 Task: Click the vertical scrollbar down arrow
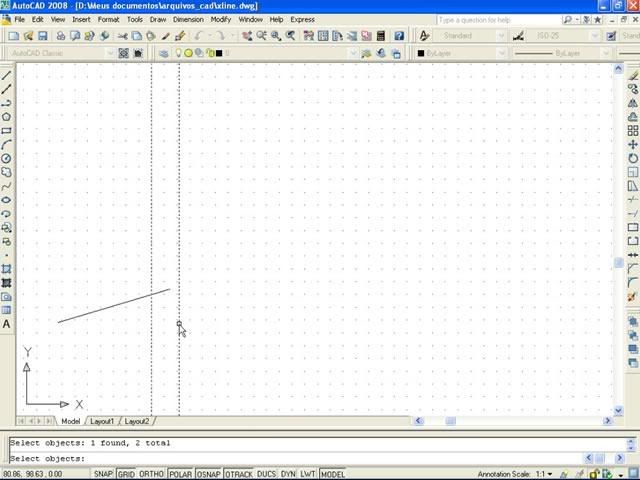pos(618,411)
